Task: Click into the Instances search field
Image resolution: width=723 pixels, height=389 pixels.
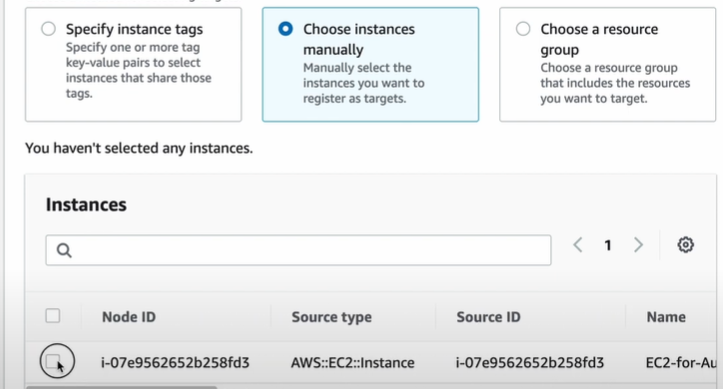Action: [x=298, y=250]
